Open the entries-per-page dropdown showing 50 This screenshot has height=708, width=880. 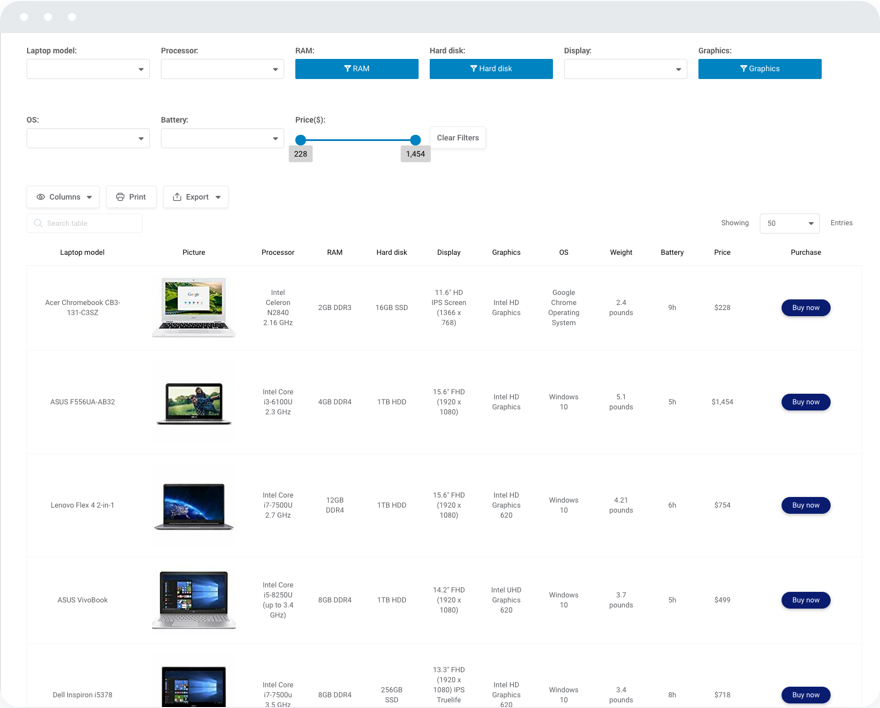790,223
